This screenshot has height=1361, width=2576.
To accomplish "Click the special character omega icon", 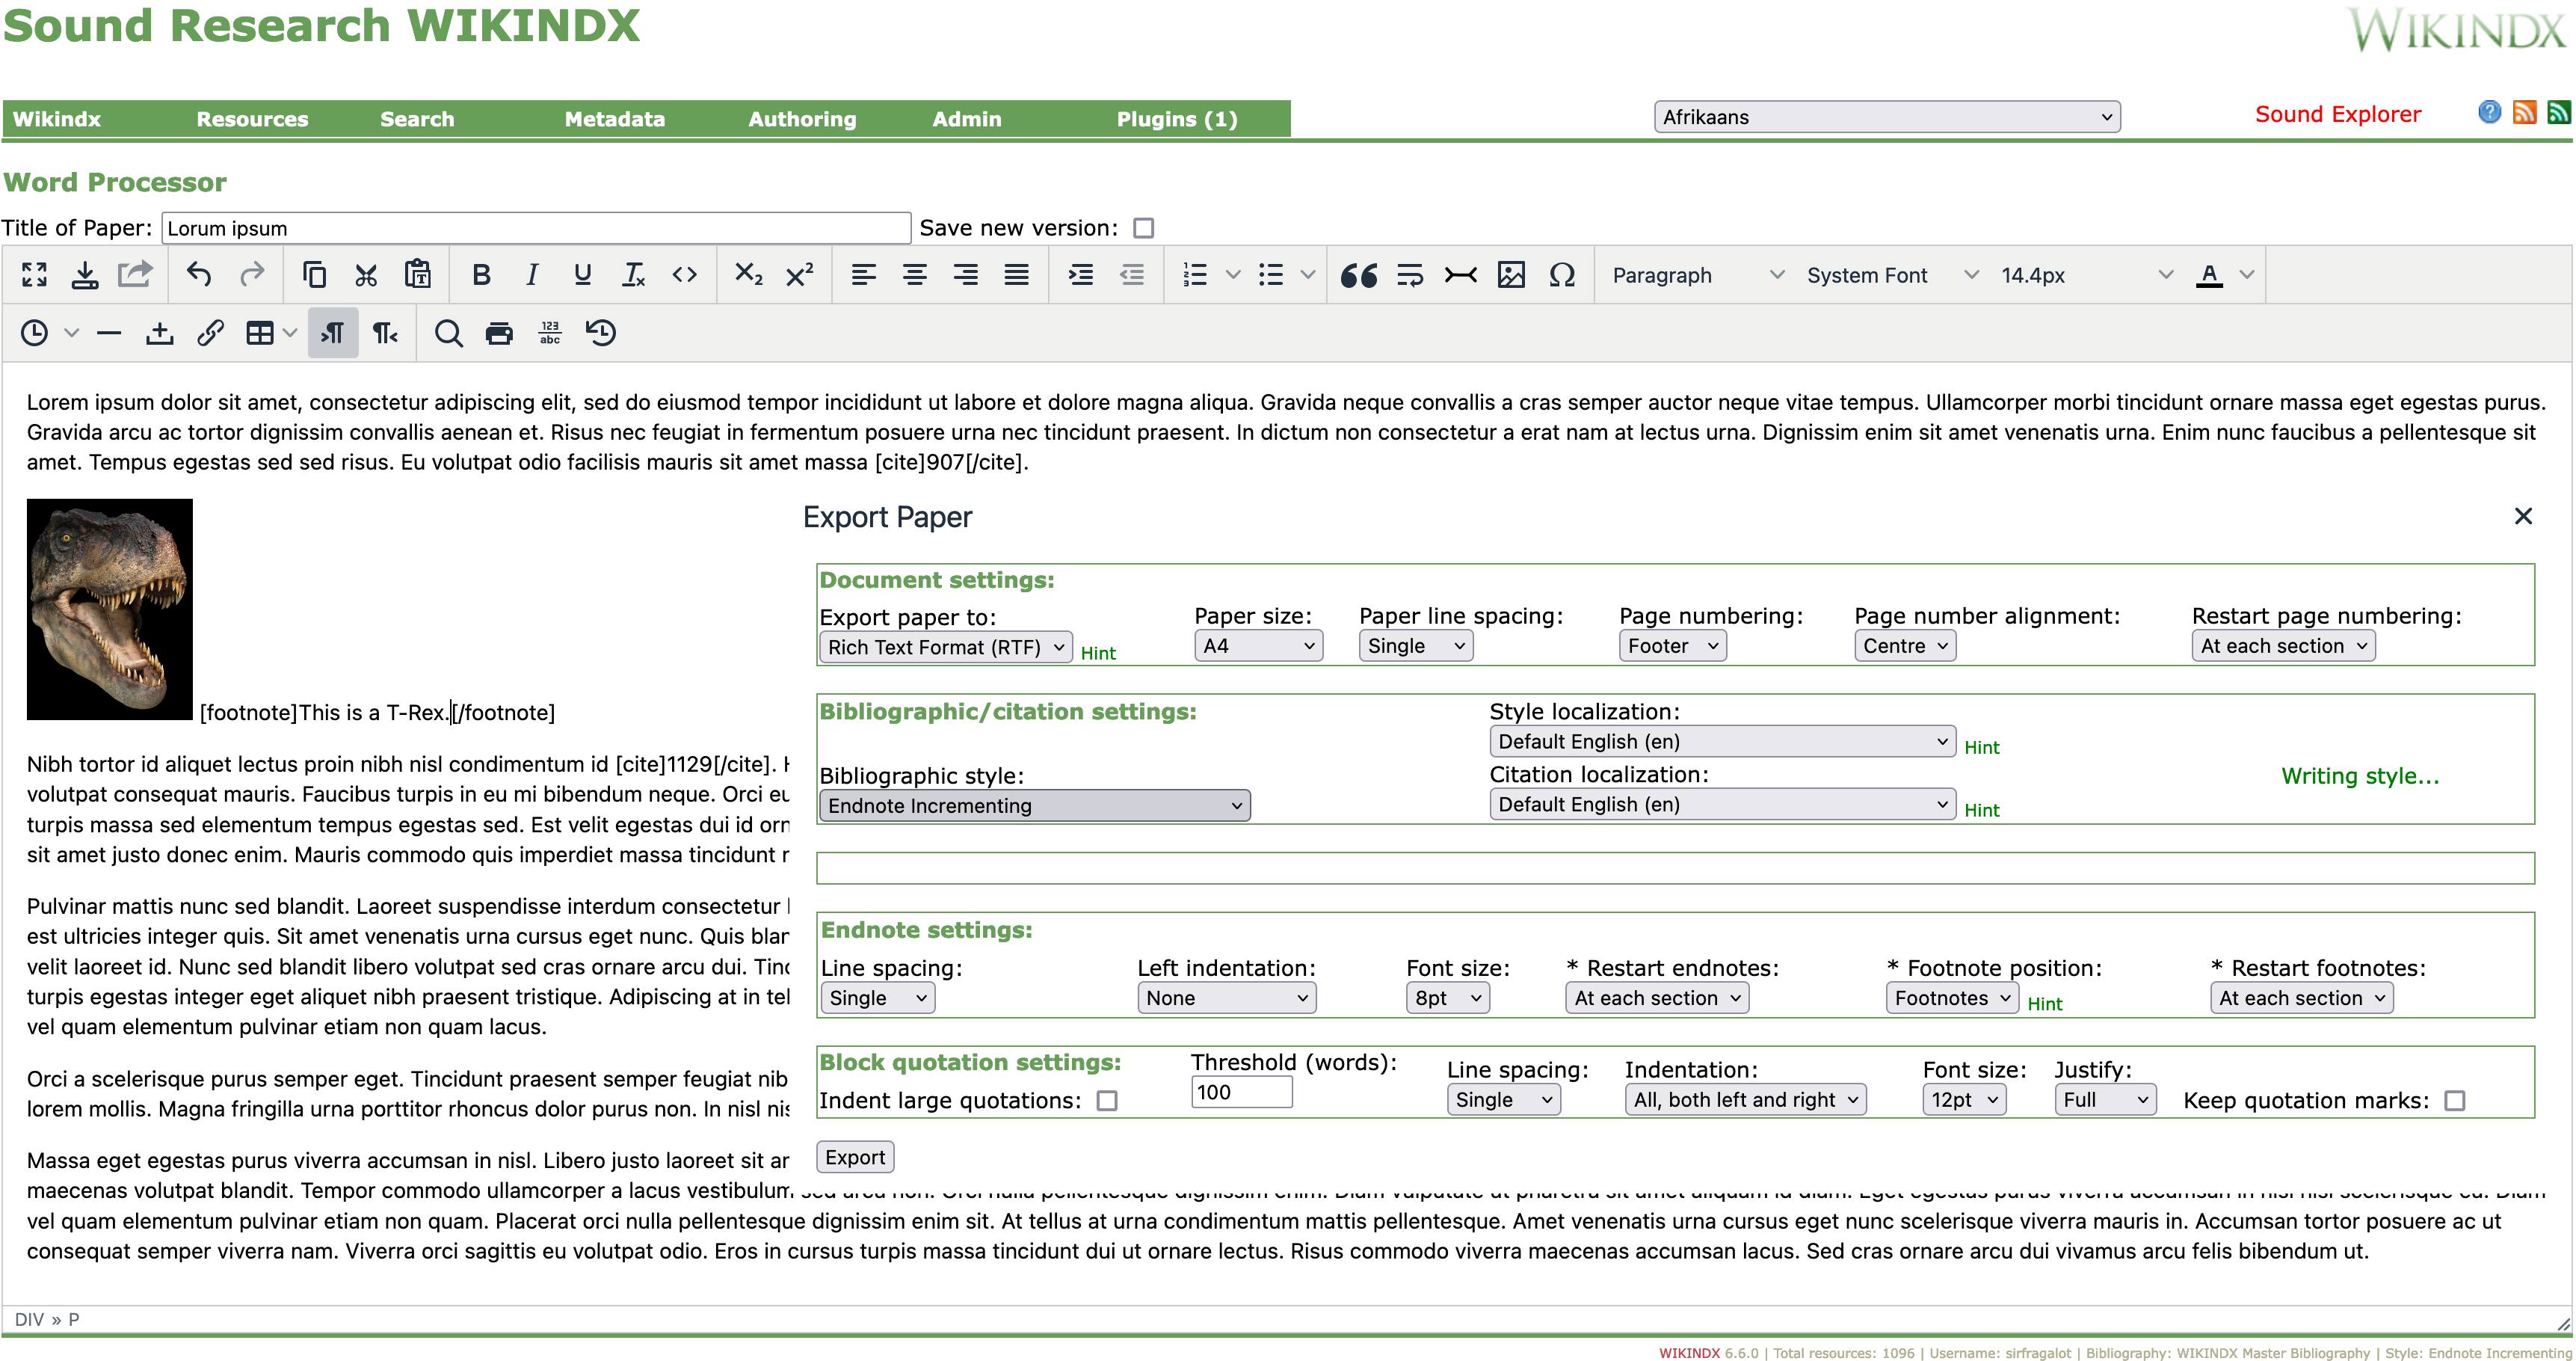I will tap(1562, 275).
